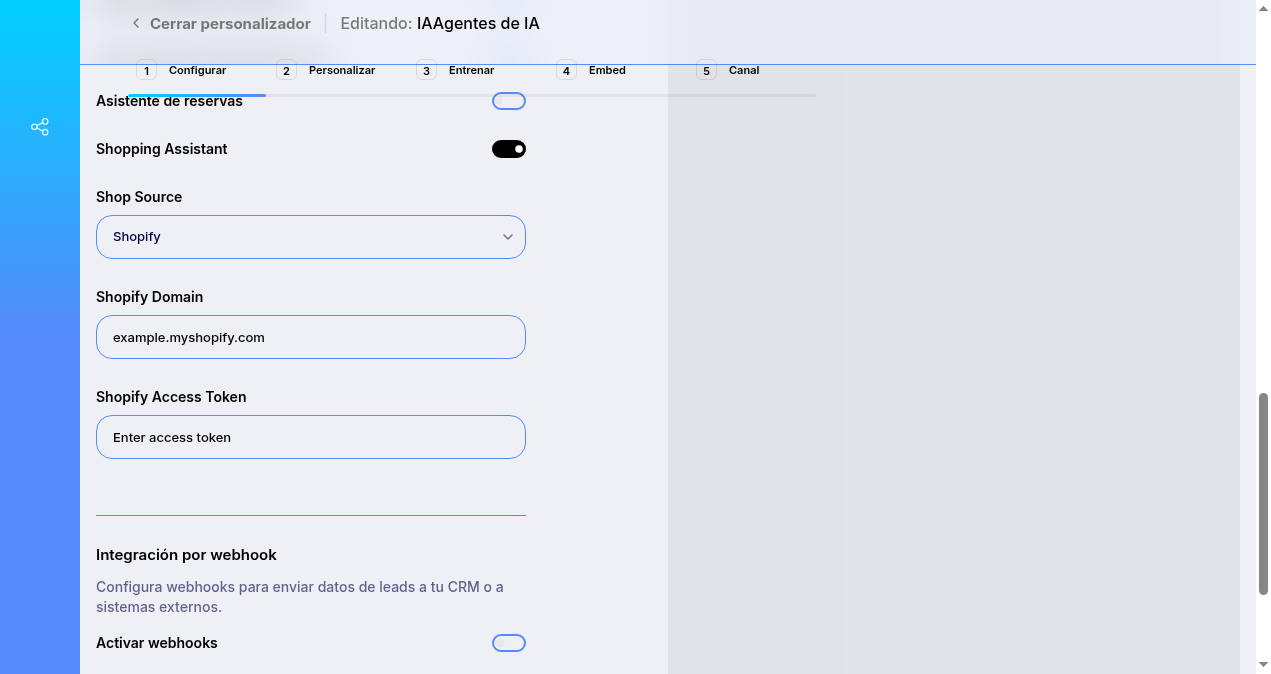Enable the Activar webhooks toggle

(508, 642)
